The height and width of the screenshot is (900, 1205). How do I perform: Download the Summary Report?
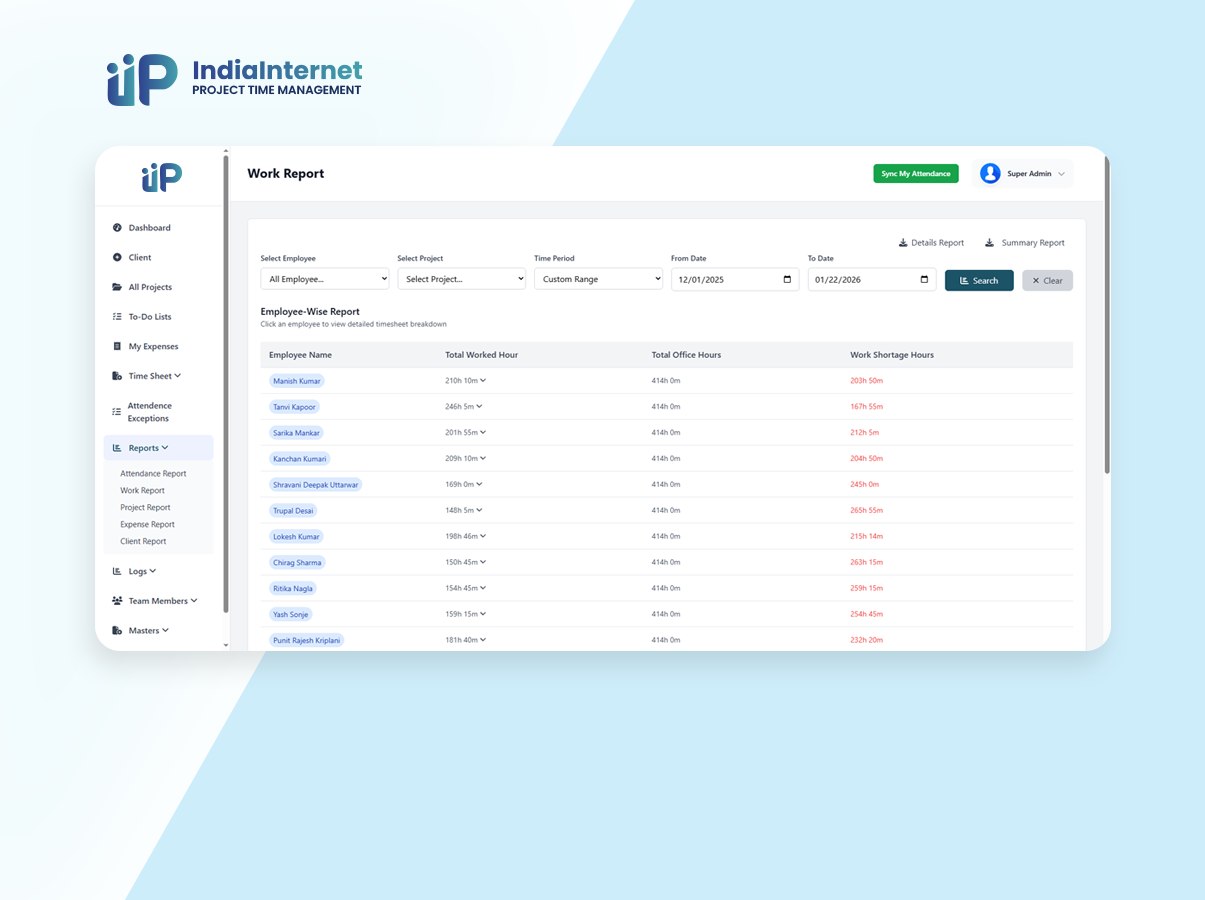pyautogui.click(x=1025, y=243)
